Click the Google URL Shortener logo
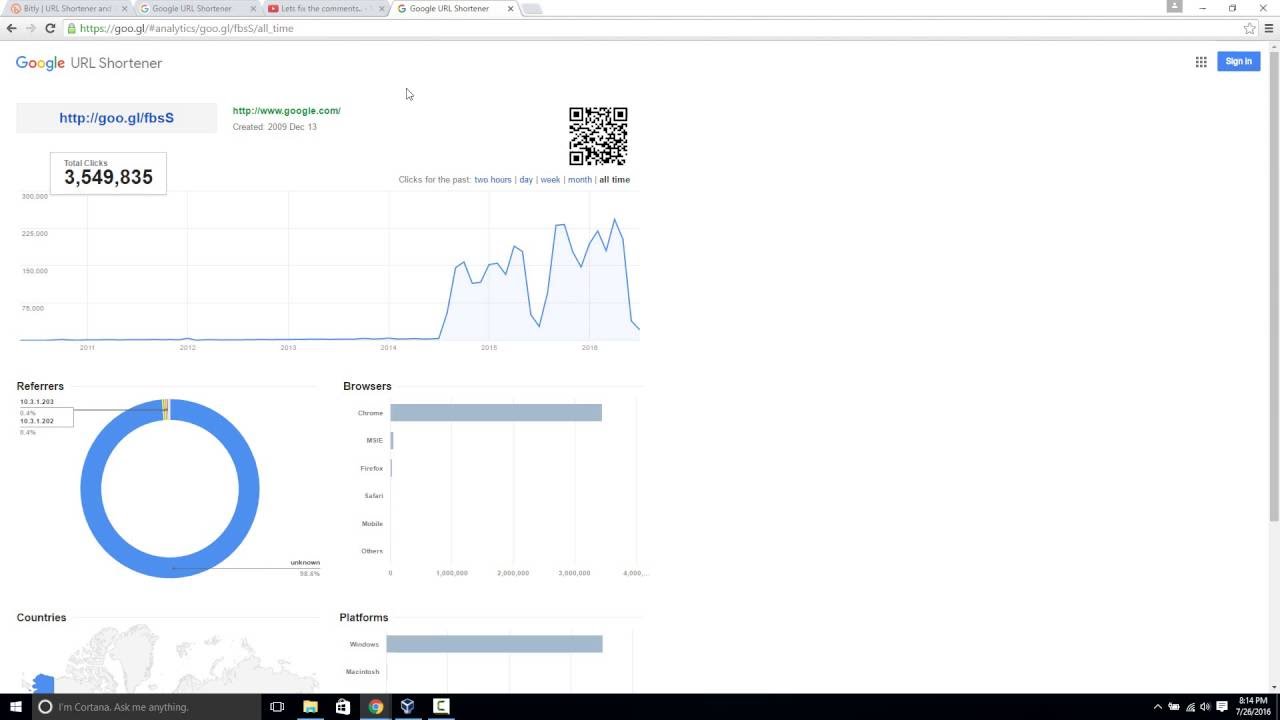 pos(89,63)
